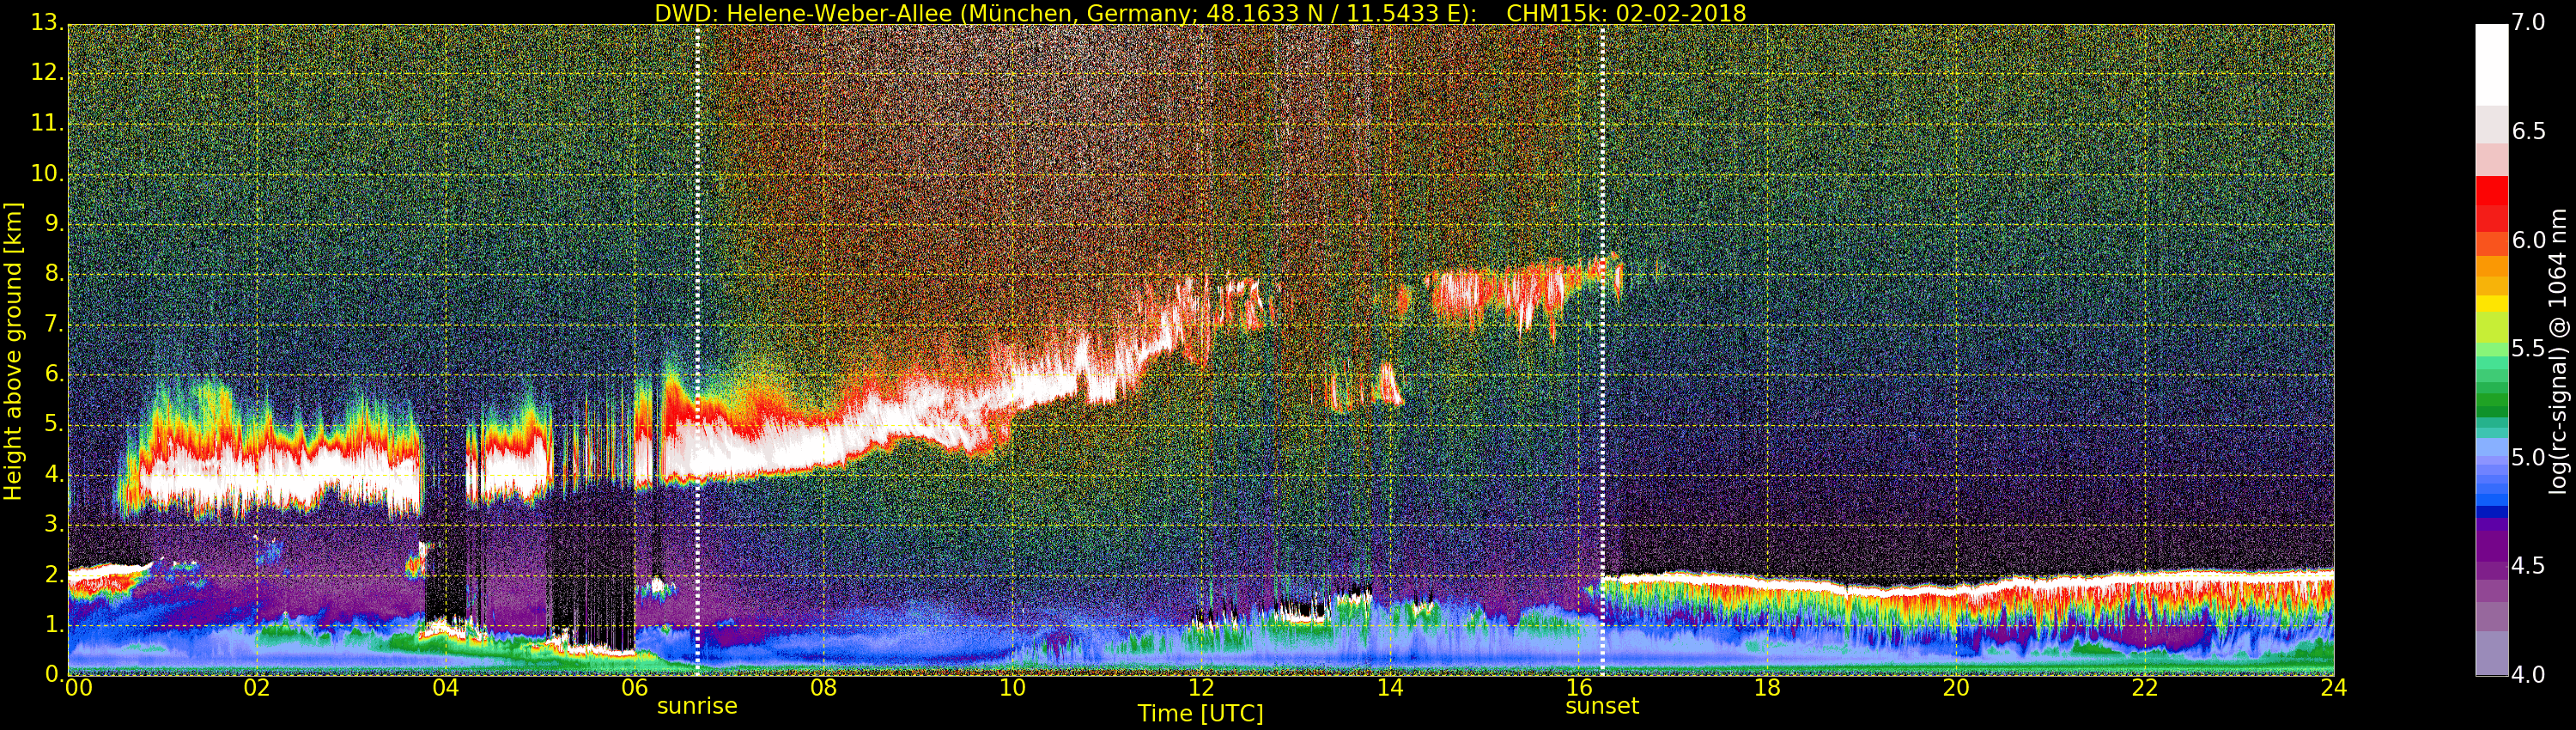
Task: Click the 20 tick on the time axis
Action: pos(1956,688)
